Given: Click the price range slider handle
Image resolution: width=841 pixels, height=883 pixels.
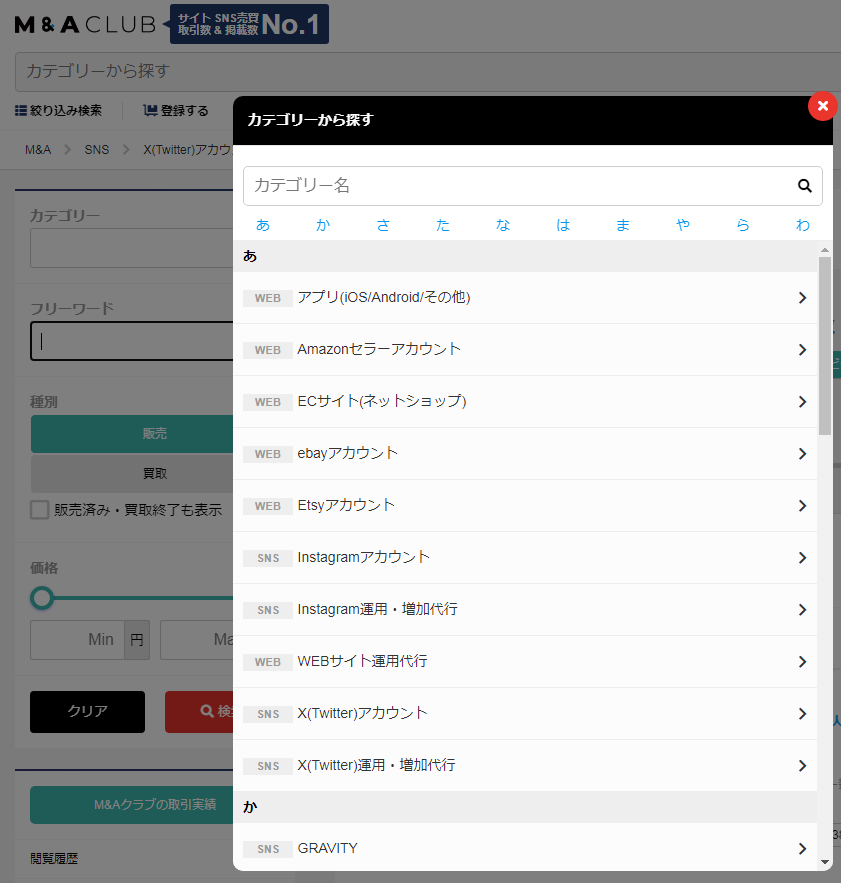Looking at the screenshot, I should (42, 598).
